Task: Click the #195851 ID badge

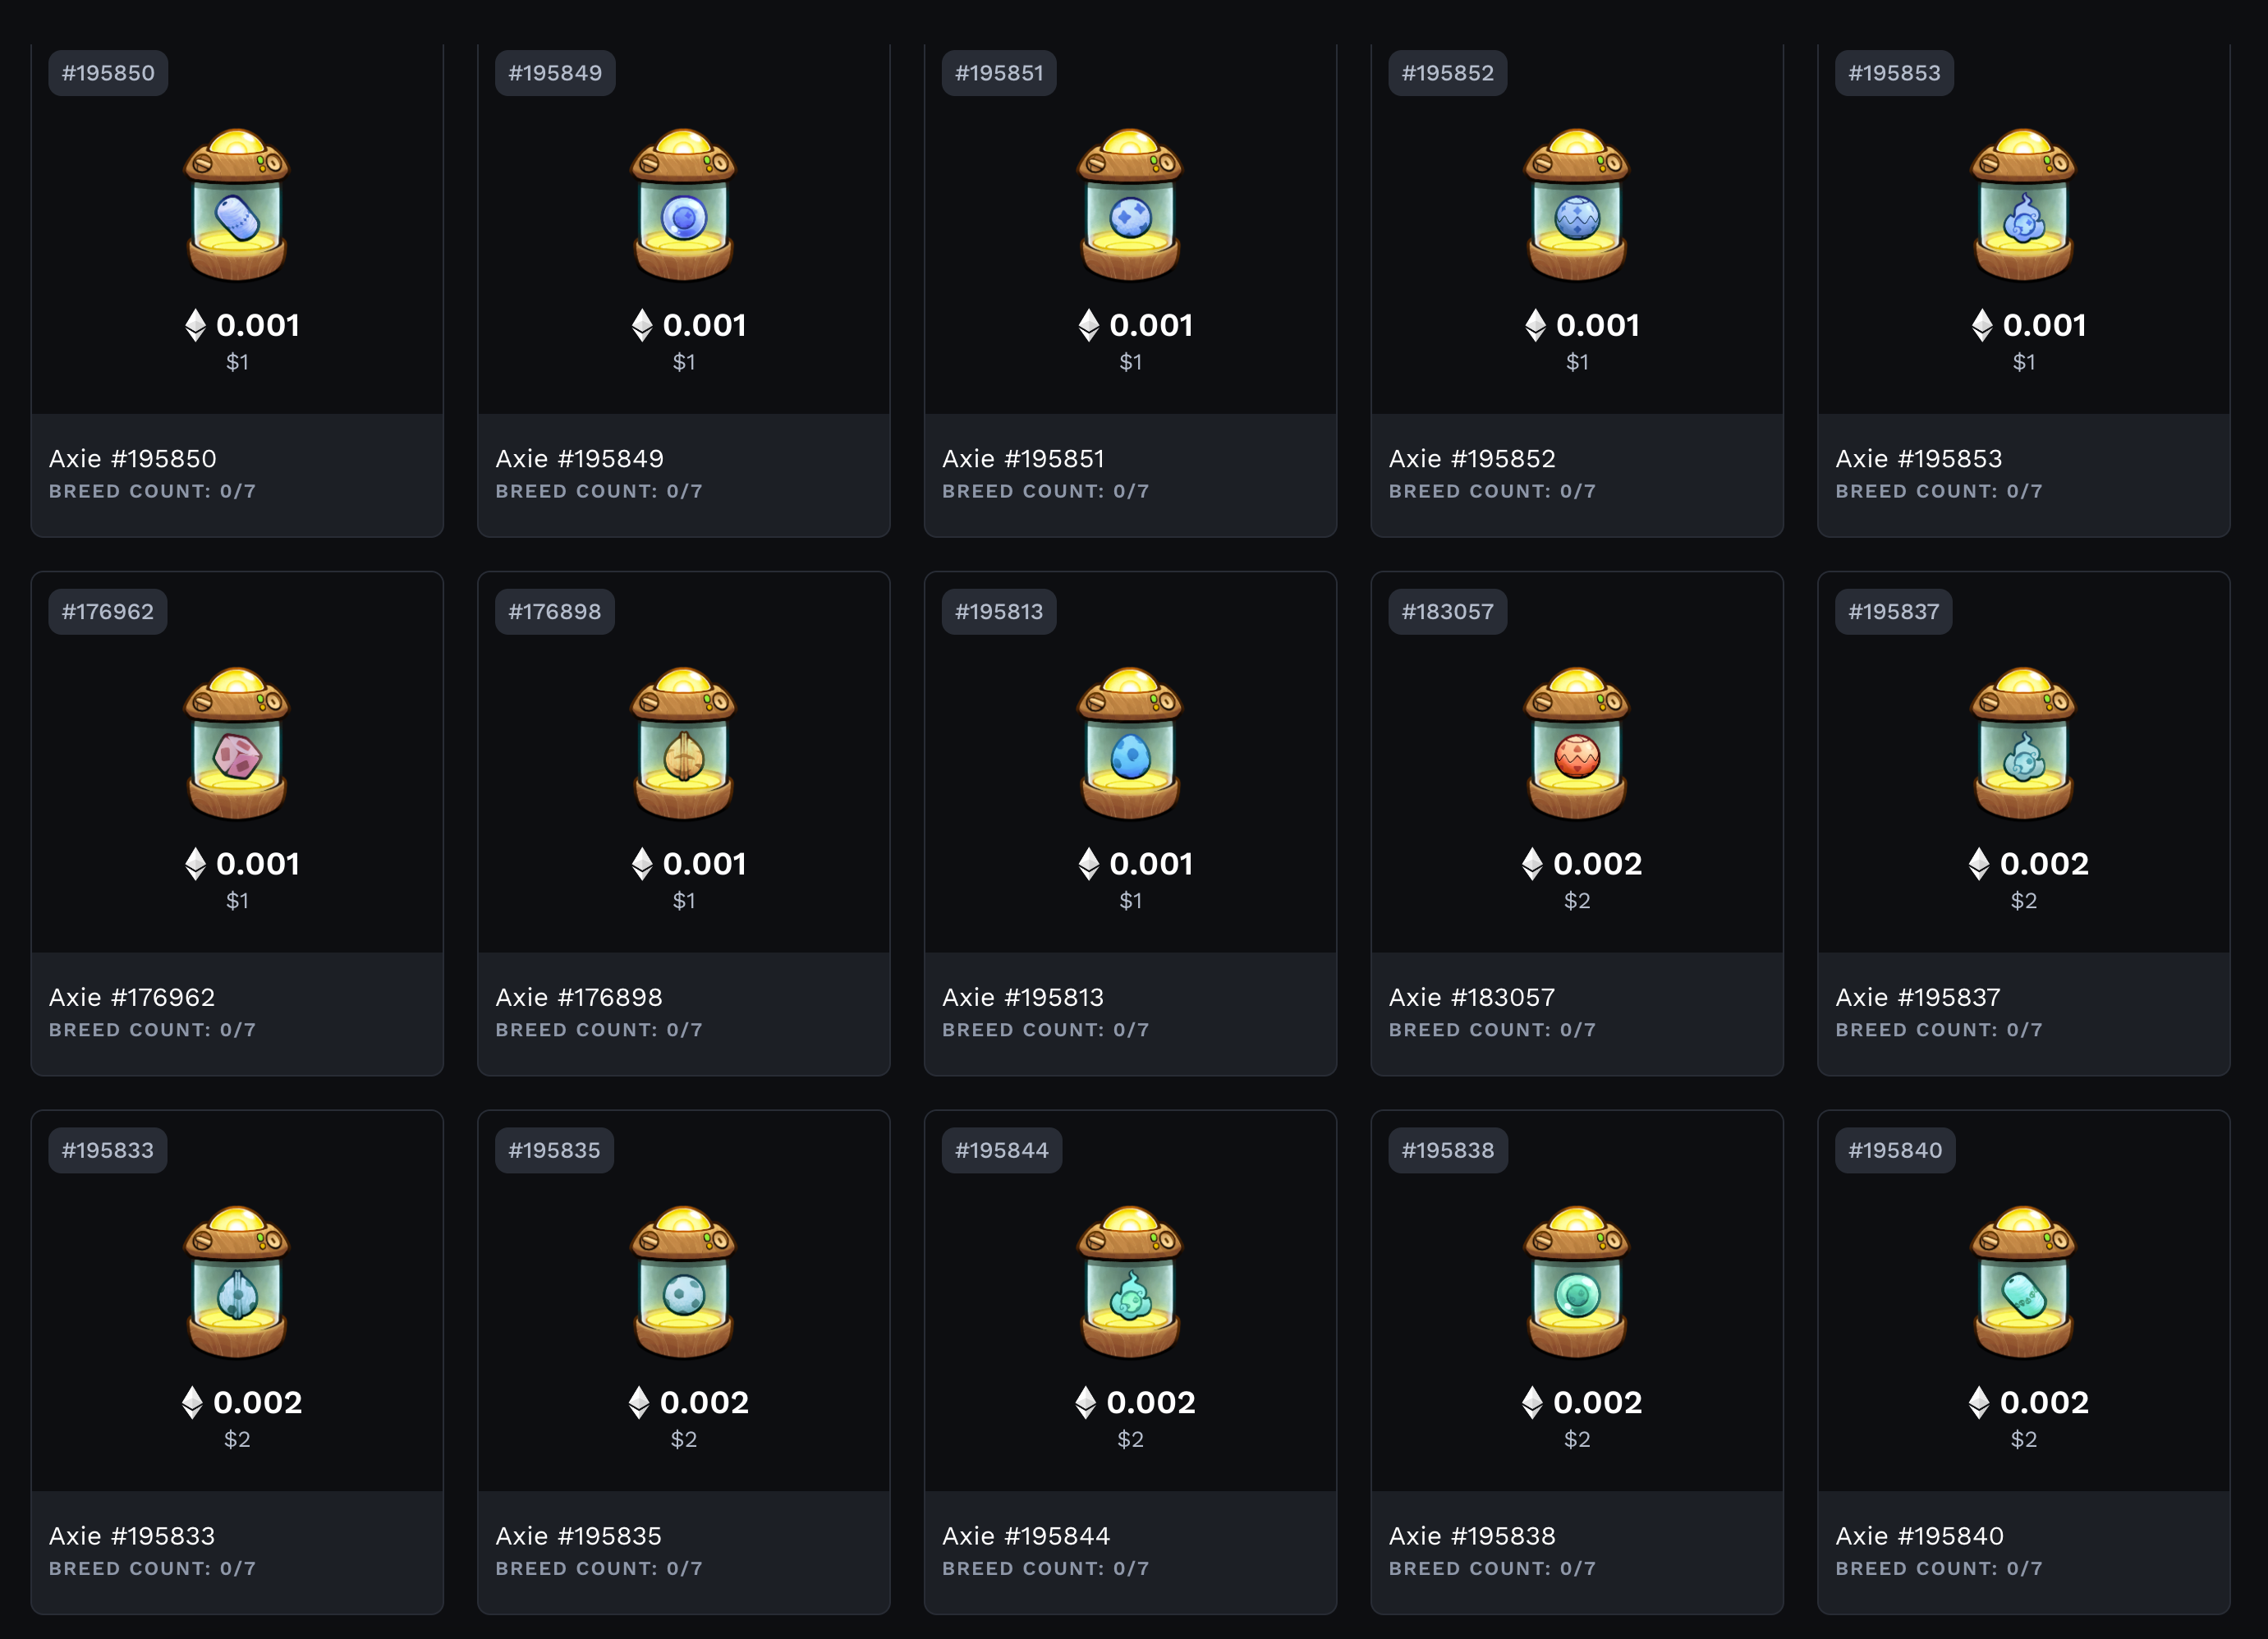Action: tap(998, 73)
